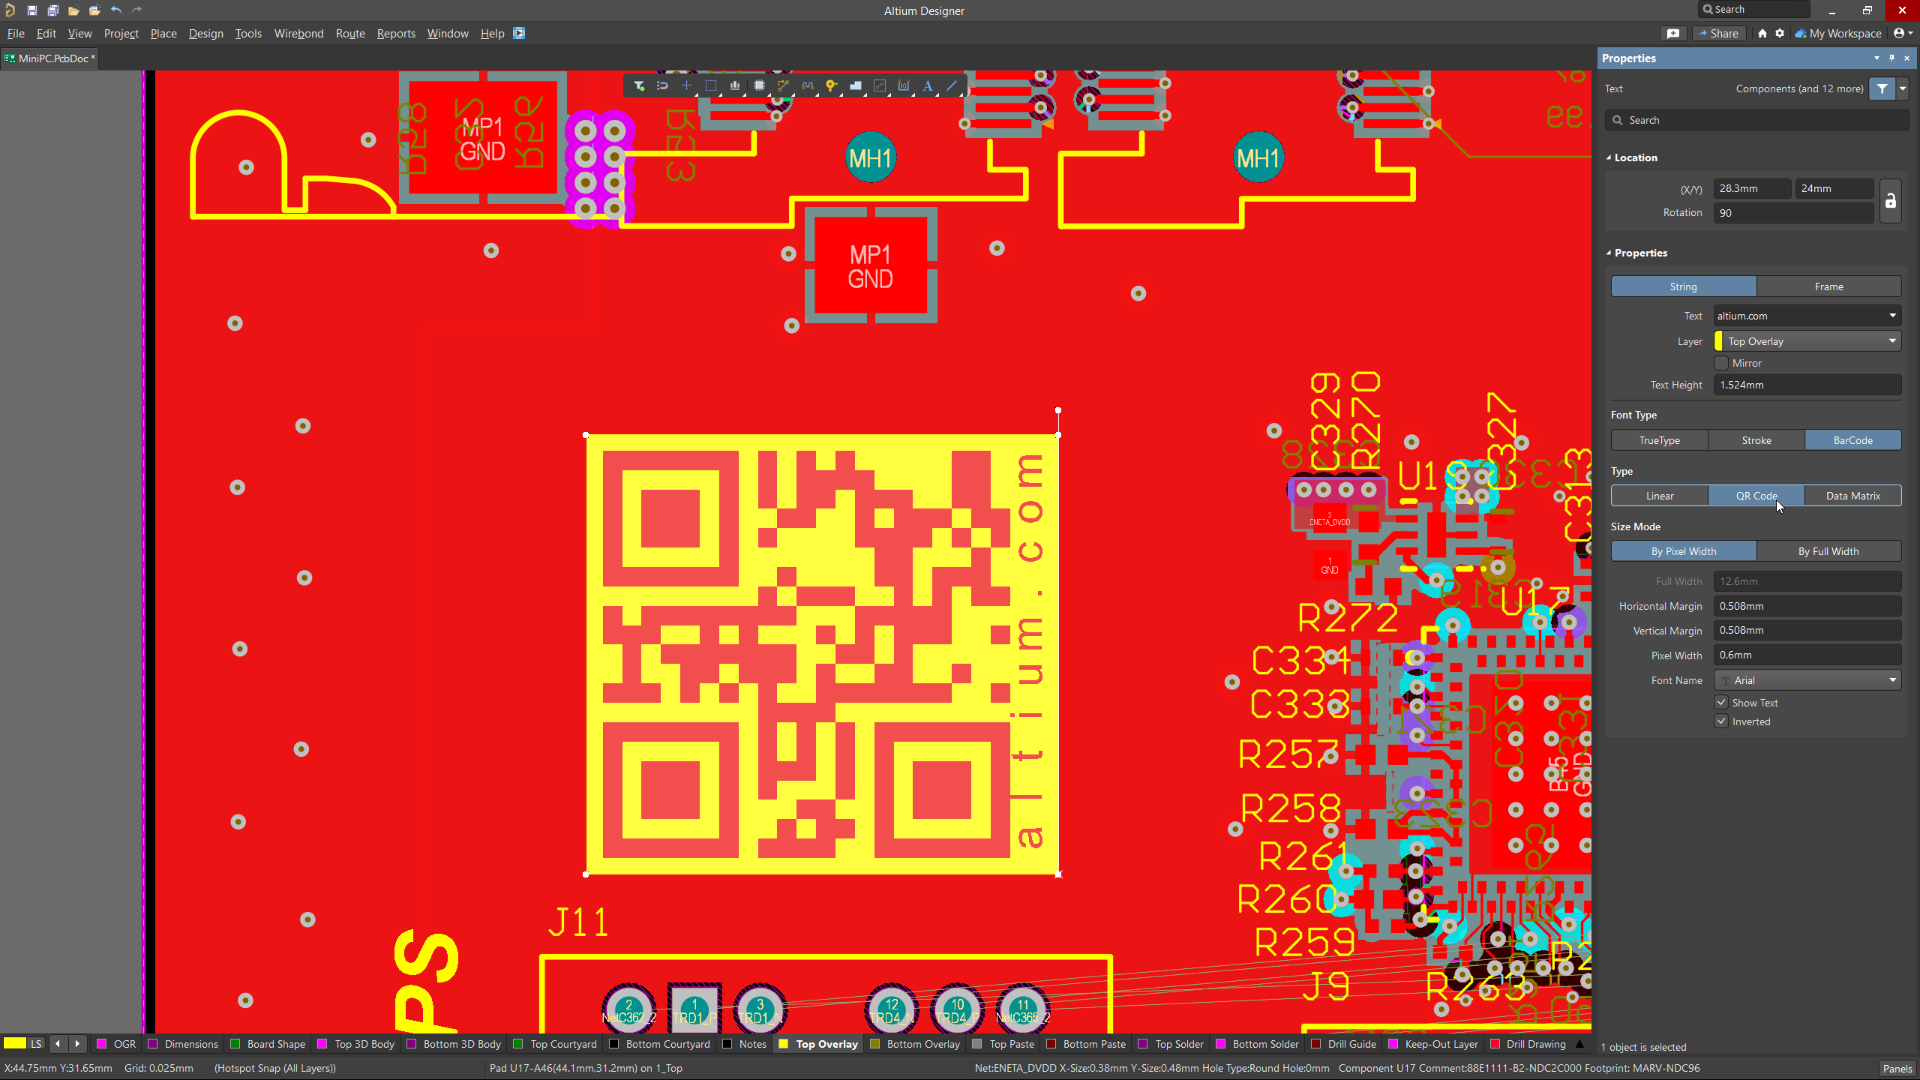The image size is (1920, 1080).
Task: Click the Save icon in the title bar
Action: (x=32, y=10)
